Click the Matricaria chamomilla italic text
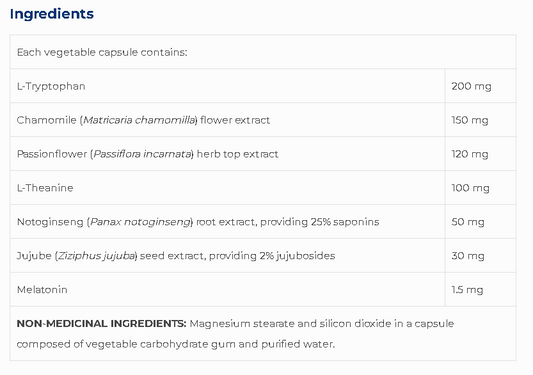The width and height of the screenshot is (533, 375). pyautogui.click(x=139, y=120)
